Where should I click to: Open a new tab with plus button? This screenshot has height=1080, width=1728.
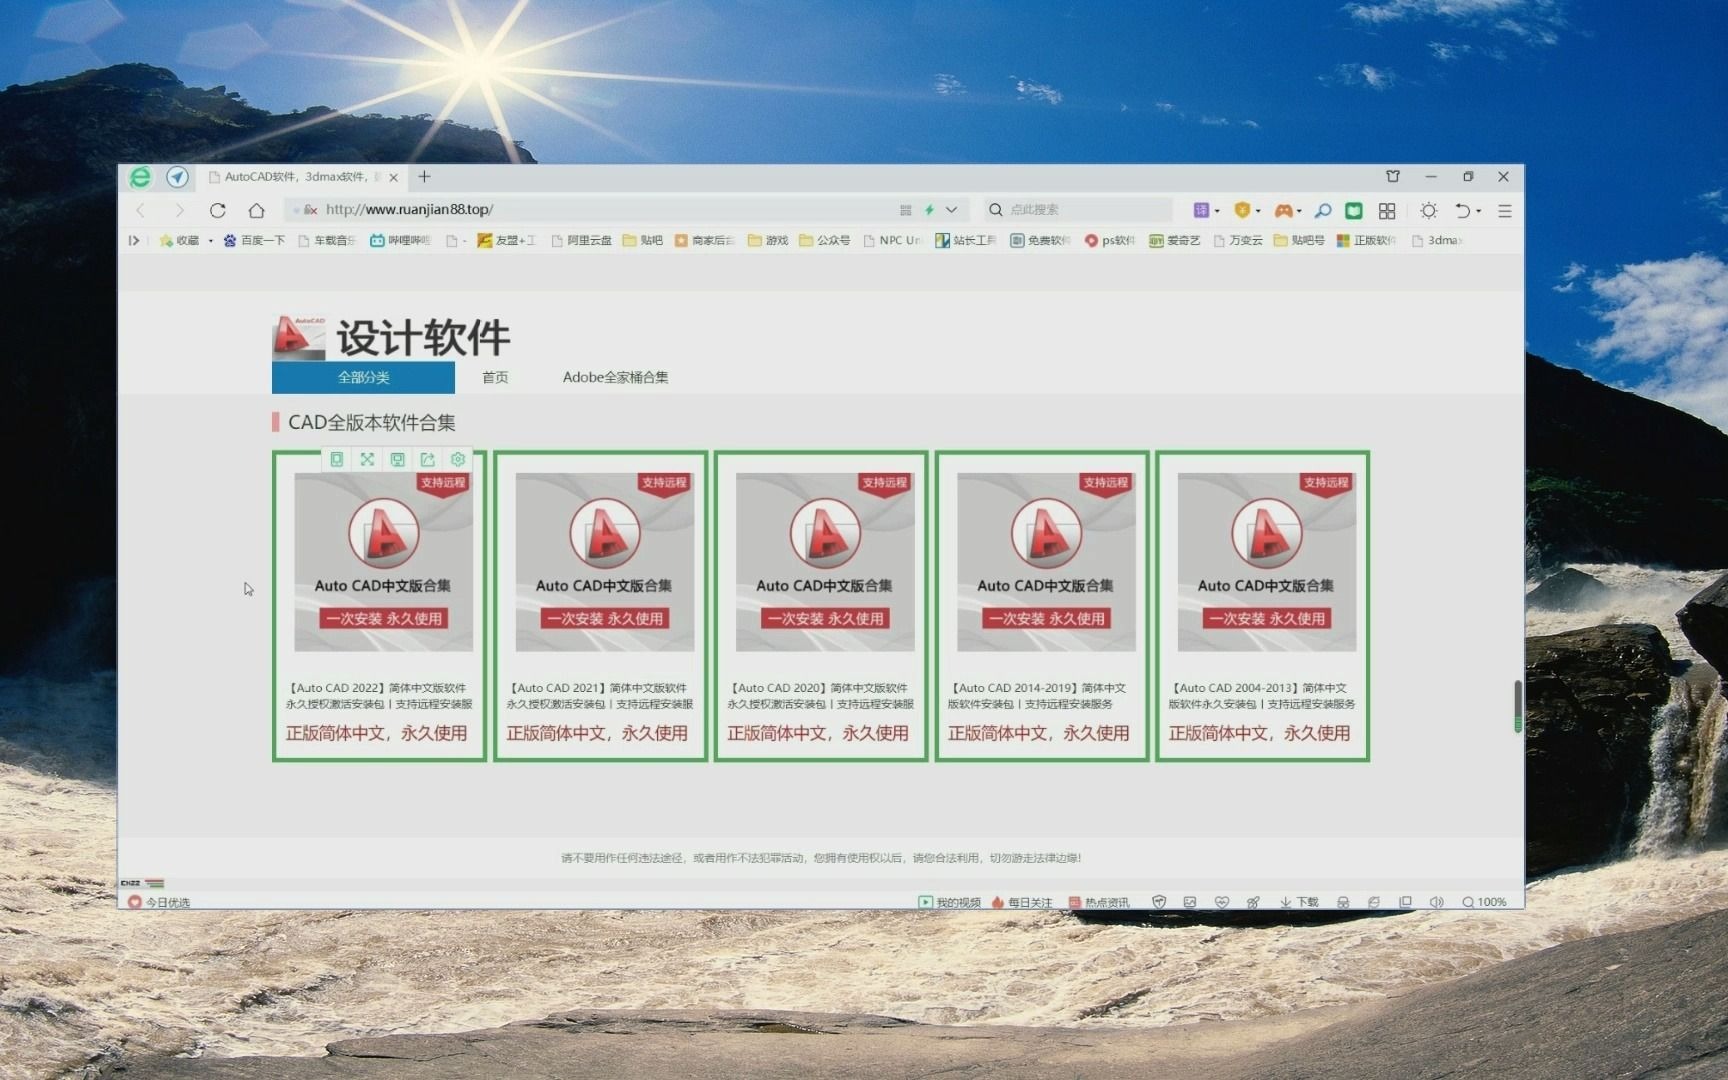pos(424,177)
